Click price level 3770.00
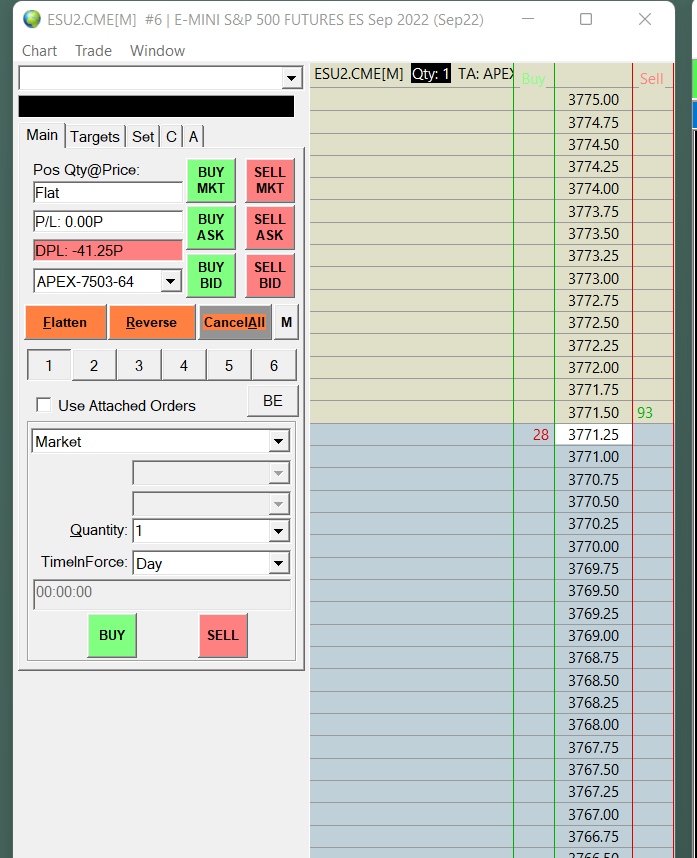Image resolution: width=697 pixels, height=858 pixels. coord(594,547)
